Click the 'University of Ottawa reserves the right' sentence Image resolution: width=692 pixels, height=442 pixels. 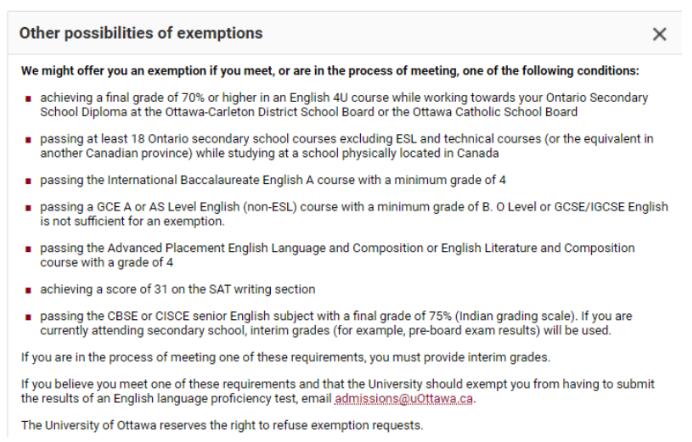point(222,427)
